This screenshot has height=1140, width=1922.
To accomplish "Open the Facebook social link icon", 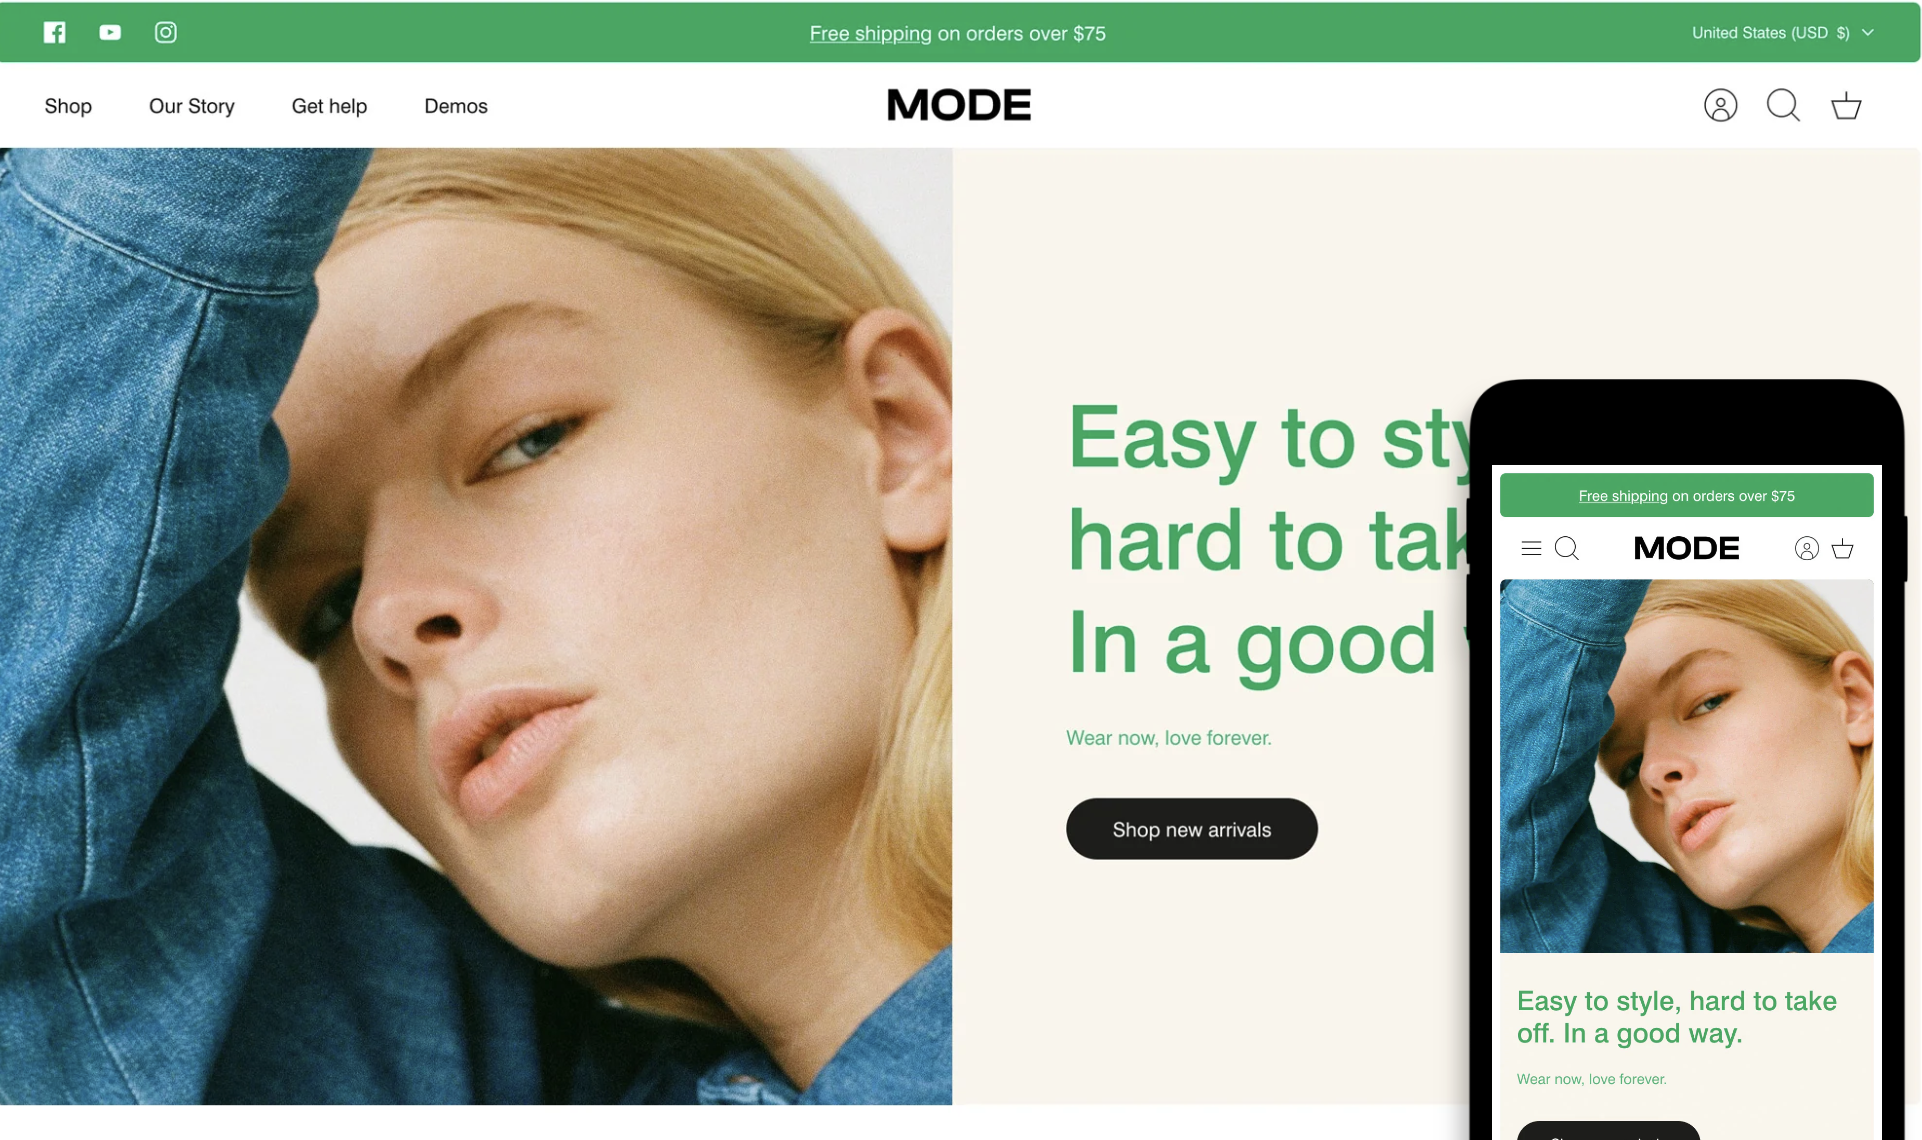I will (55, 32).
